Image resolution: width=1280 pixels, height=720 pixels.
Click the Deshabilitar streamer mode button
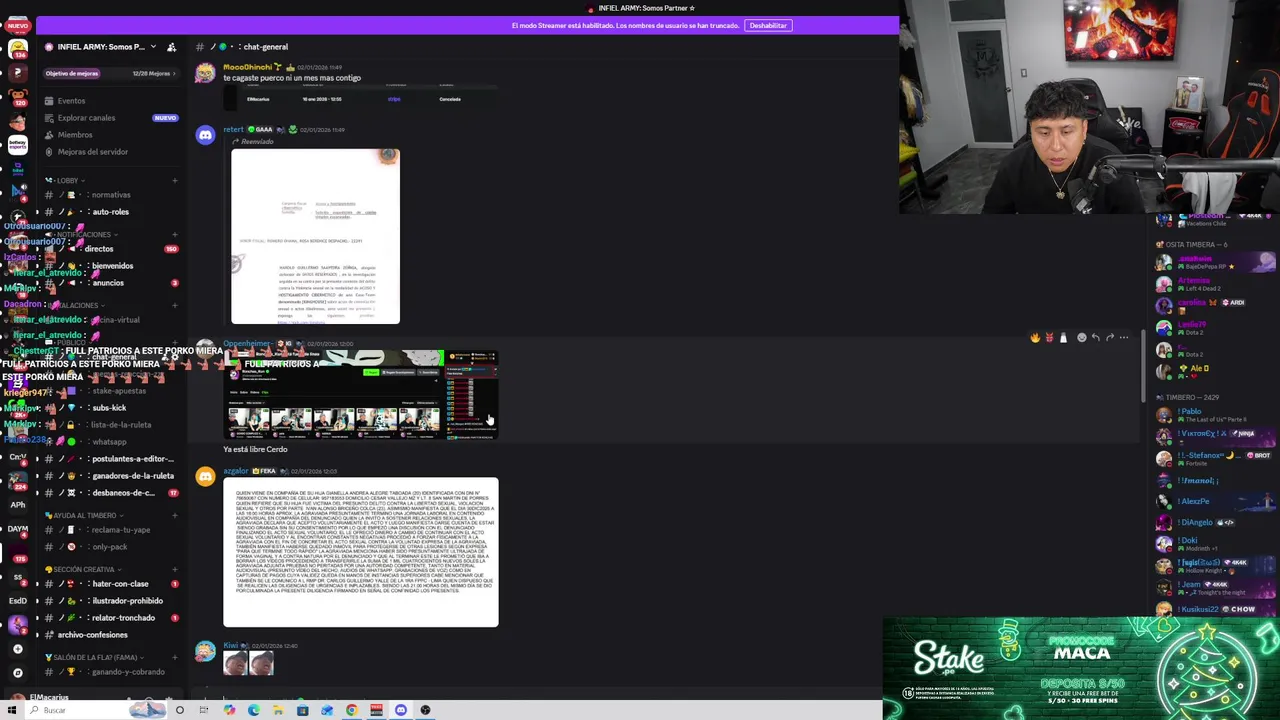(x=768, y=25)
